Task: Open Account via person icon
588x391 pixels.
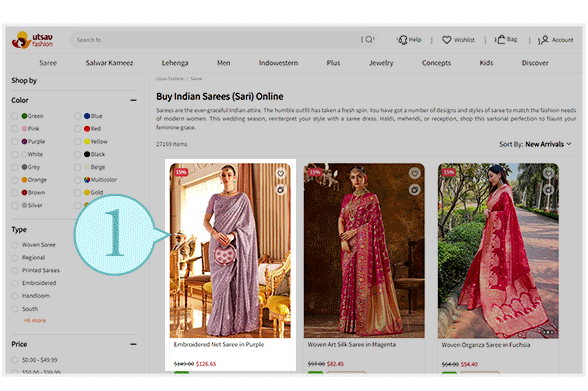Action: (544, 40)
